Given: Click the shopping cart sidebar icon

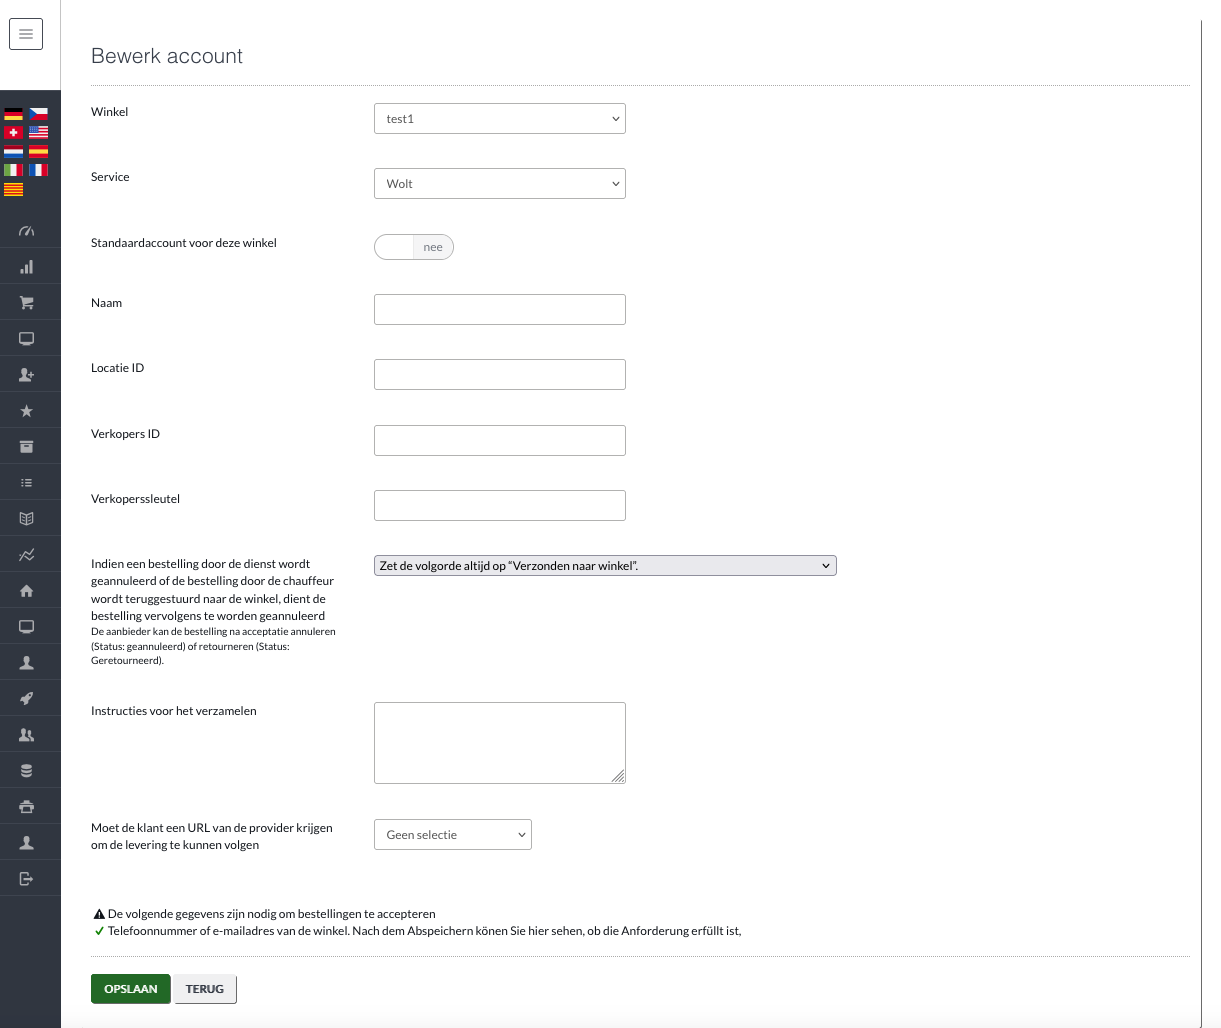Looking at the screenshot, I should tap(27, 303).
